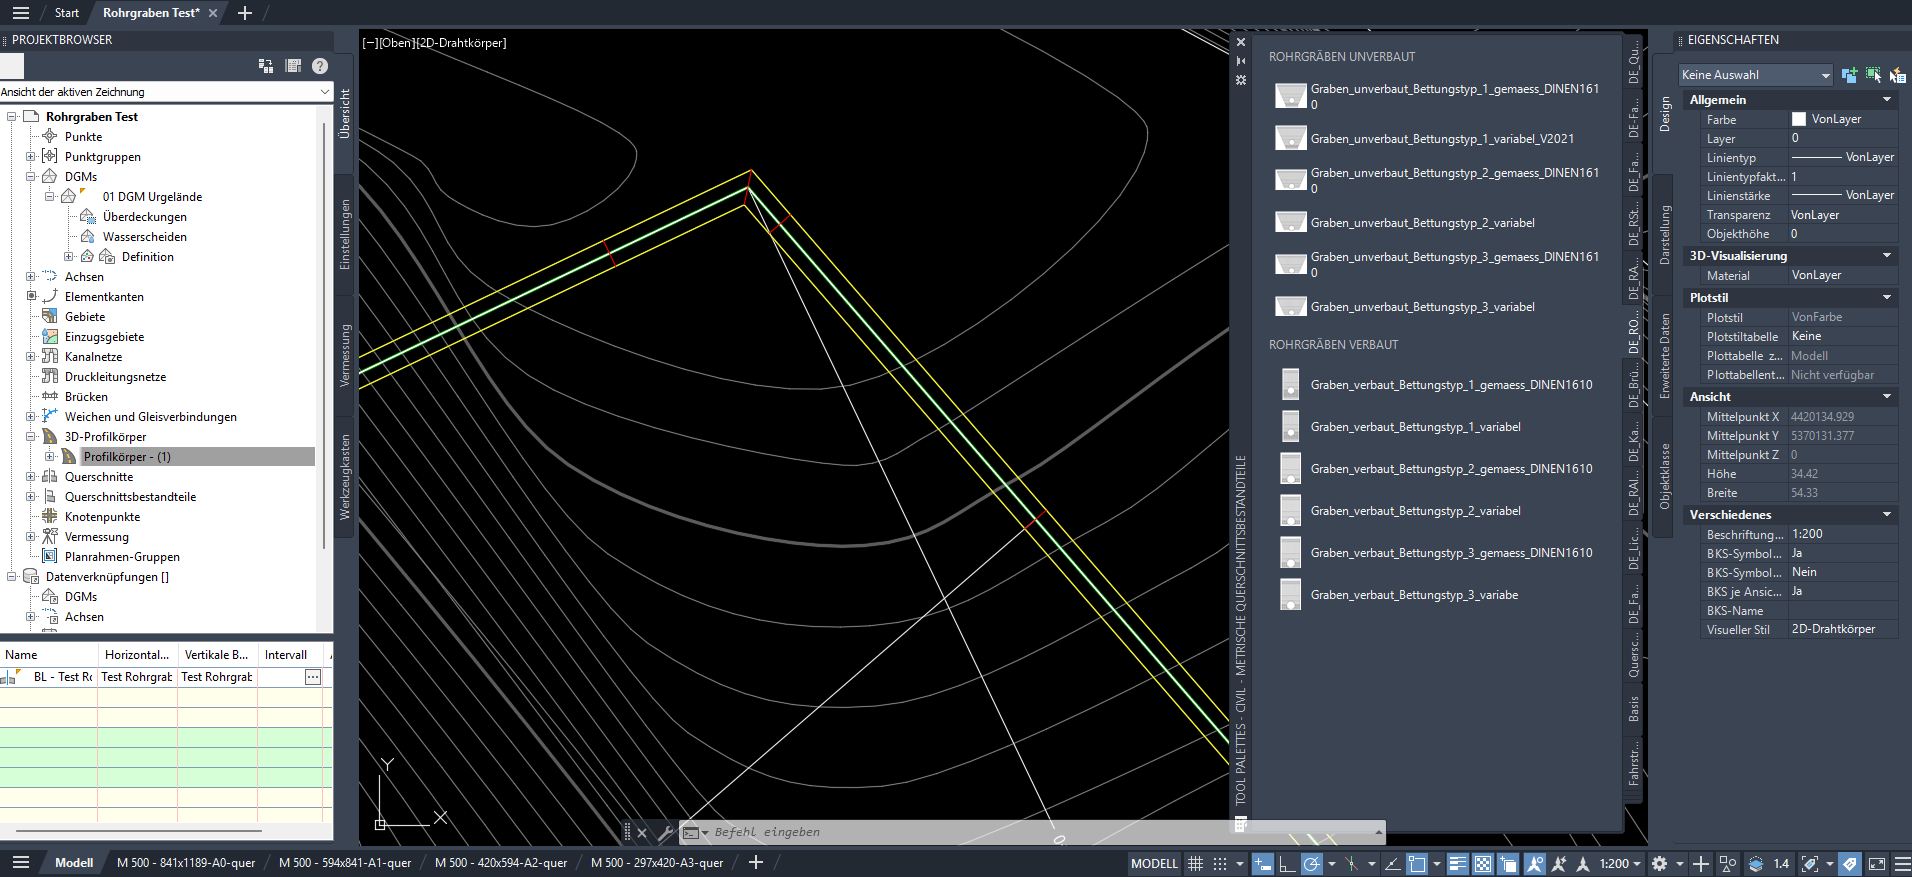Select the Einzugsgebiete tree item
The image size is (1912, 877).
click(x=104, y=337)
